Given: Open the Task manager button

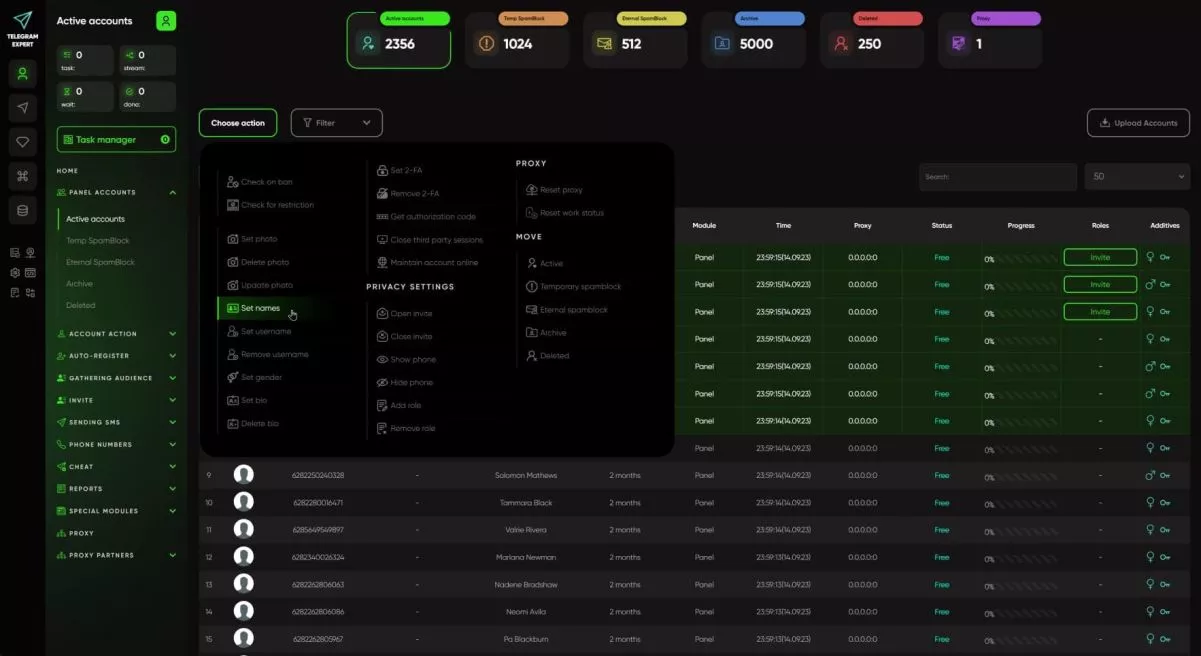Looking at the screenshot, I should [x=116, y=139].
